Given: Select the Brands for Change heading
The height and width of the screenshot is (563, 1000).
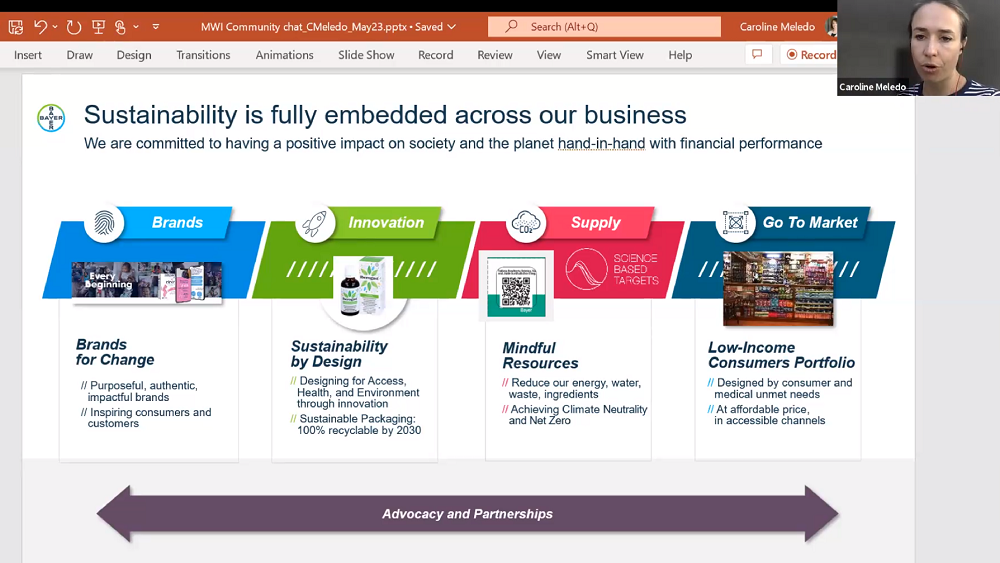Looking at the screenshot, I should tap(115, 352).
